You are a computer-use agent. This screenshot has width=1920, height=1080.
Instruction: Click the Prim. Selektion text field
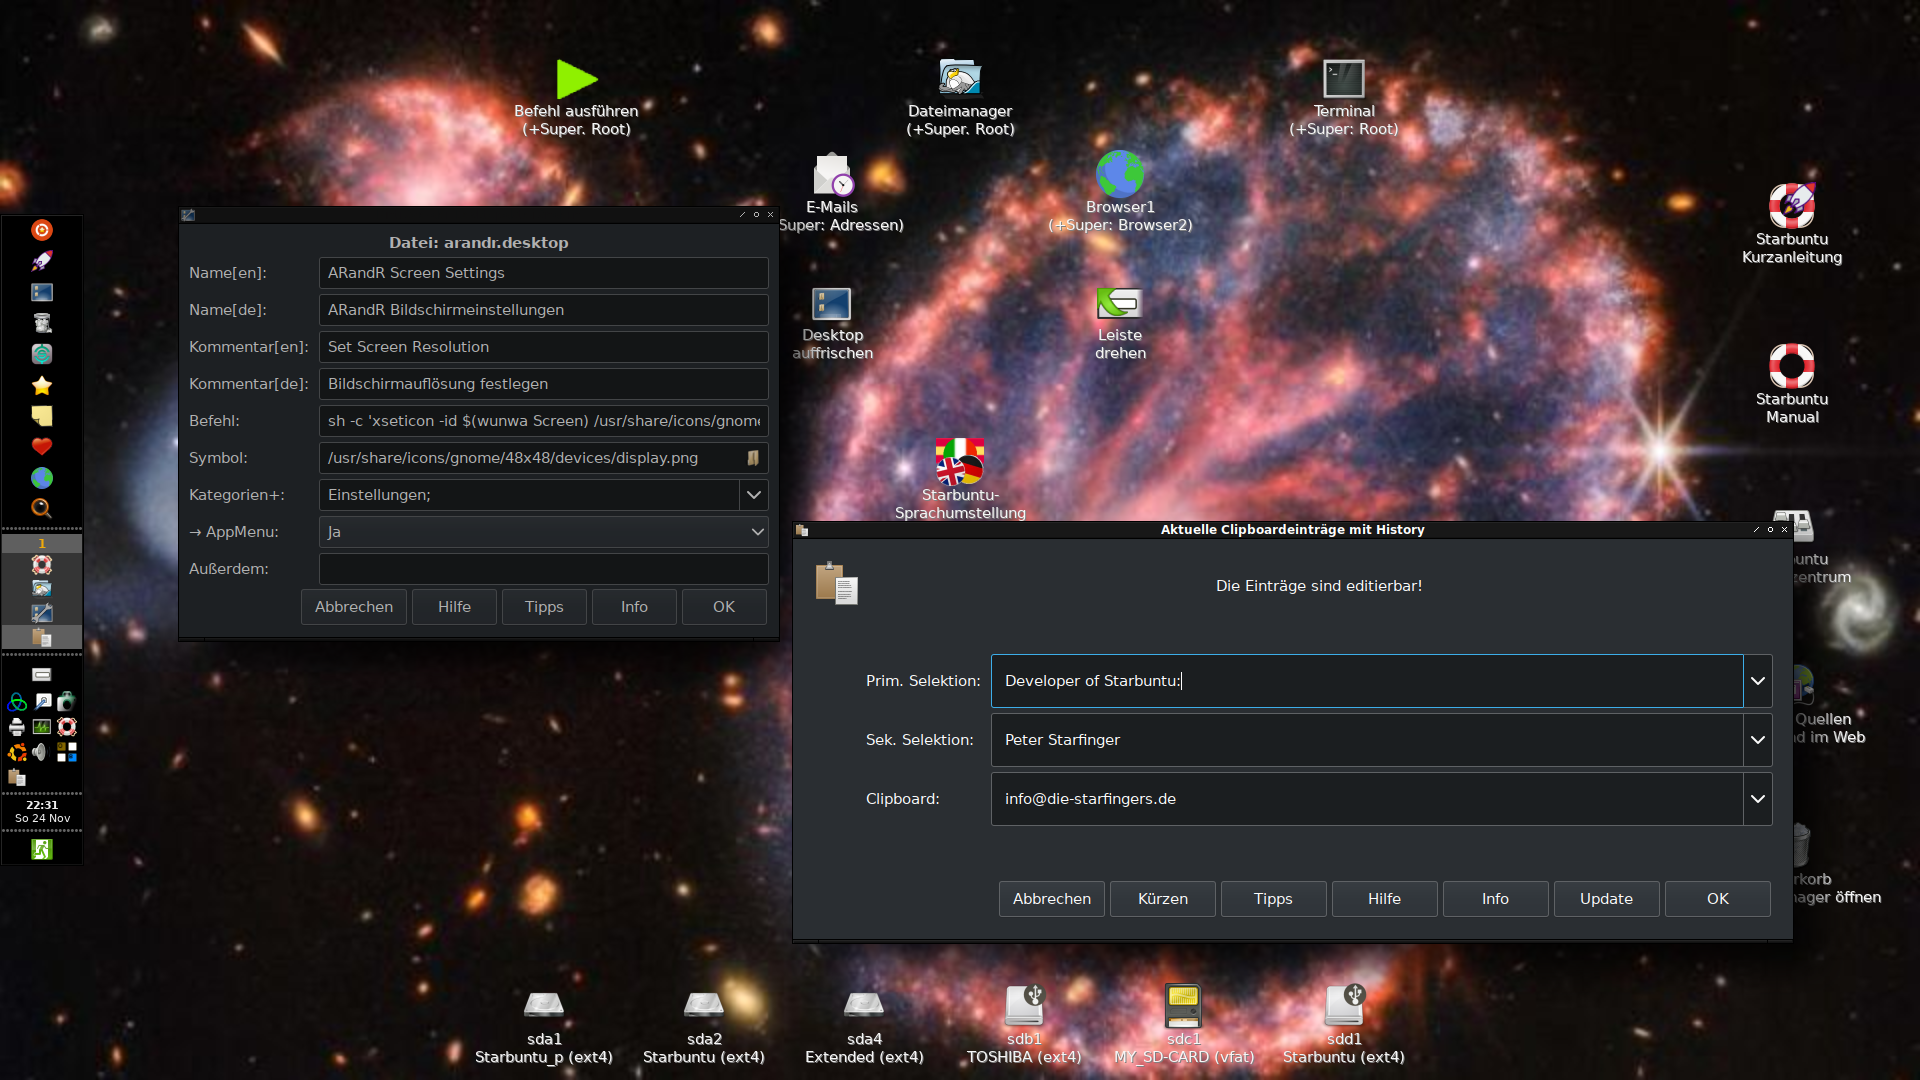(1367, 681)
